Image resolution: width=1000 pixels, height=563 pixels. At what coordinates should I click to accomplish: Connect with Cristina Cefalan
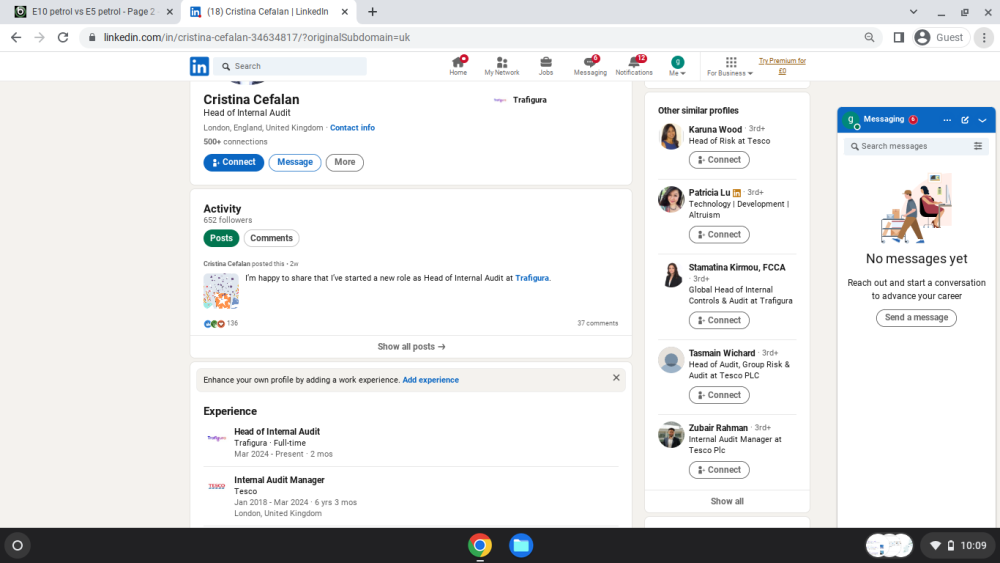[233, 163]
